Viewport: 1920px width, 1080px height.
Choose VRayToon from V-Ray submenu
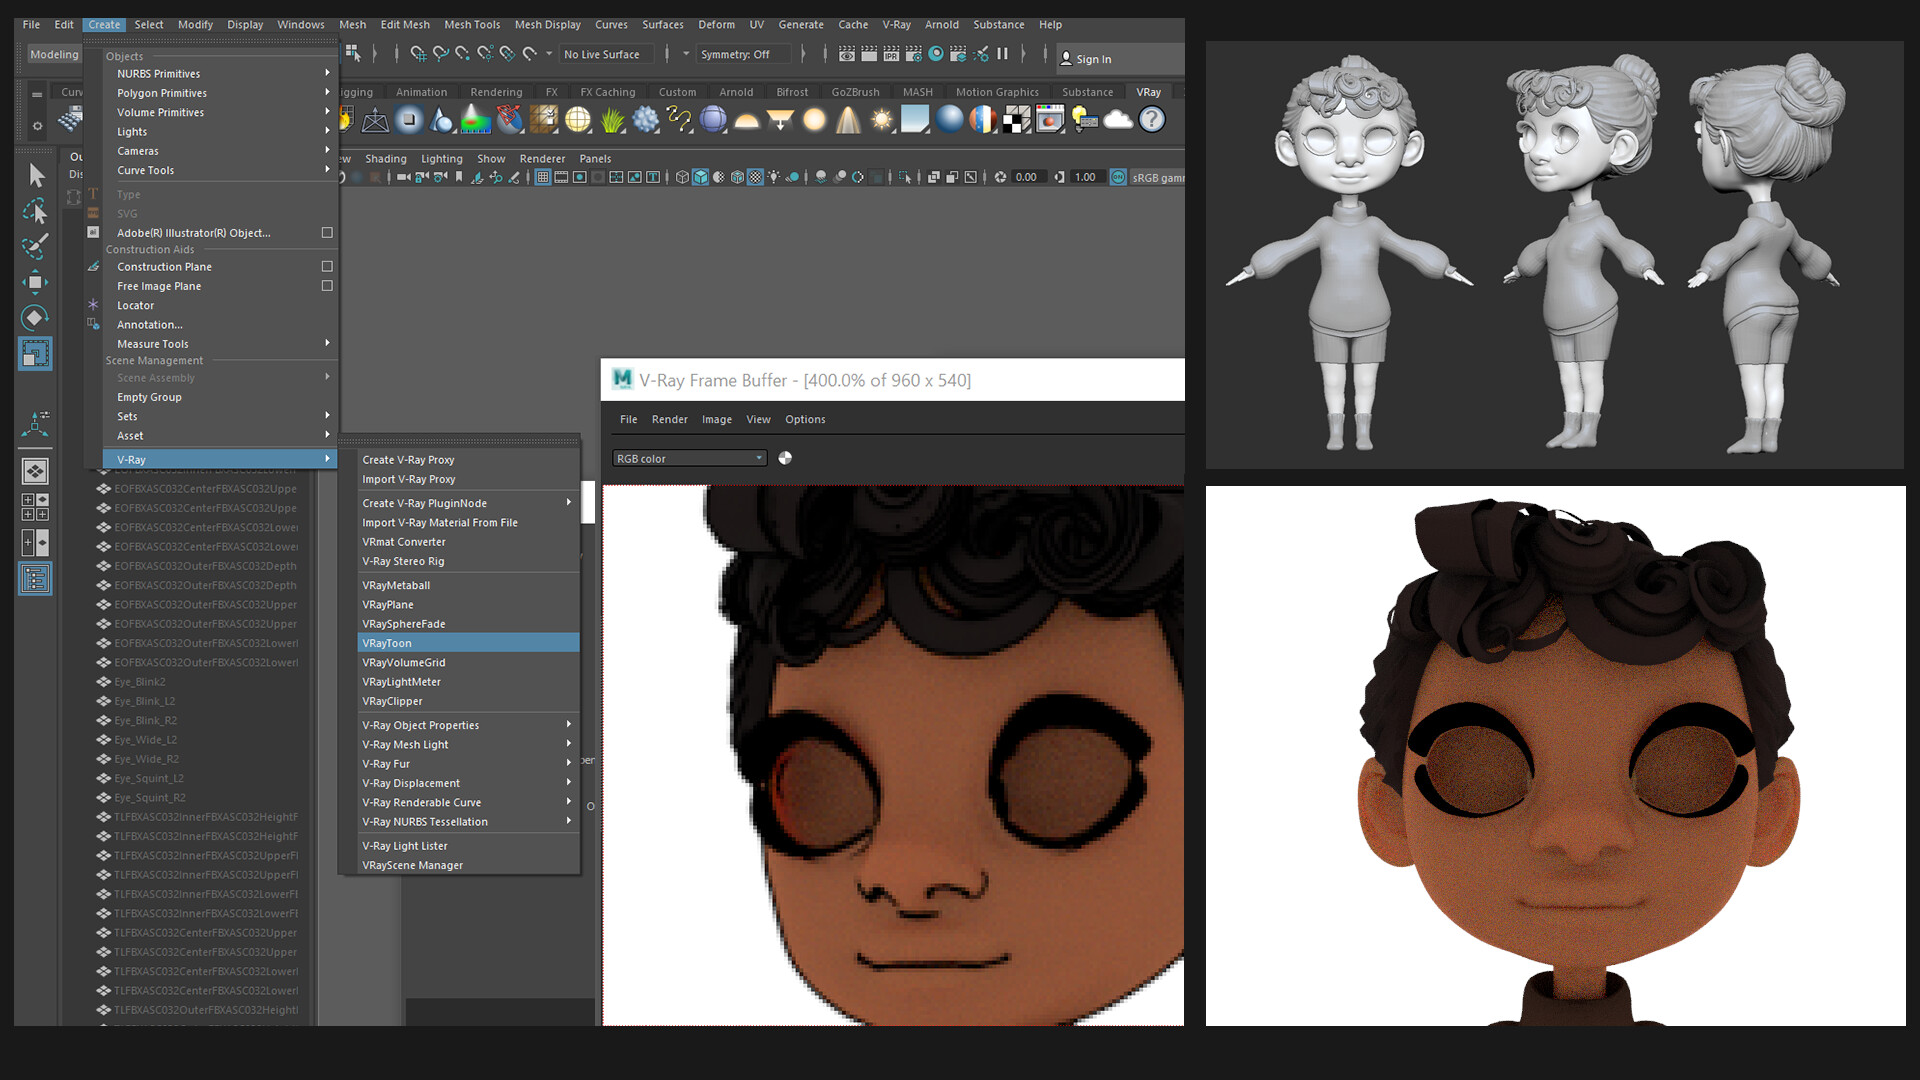pyautogui.click(x=468, y=643)
